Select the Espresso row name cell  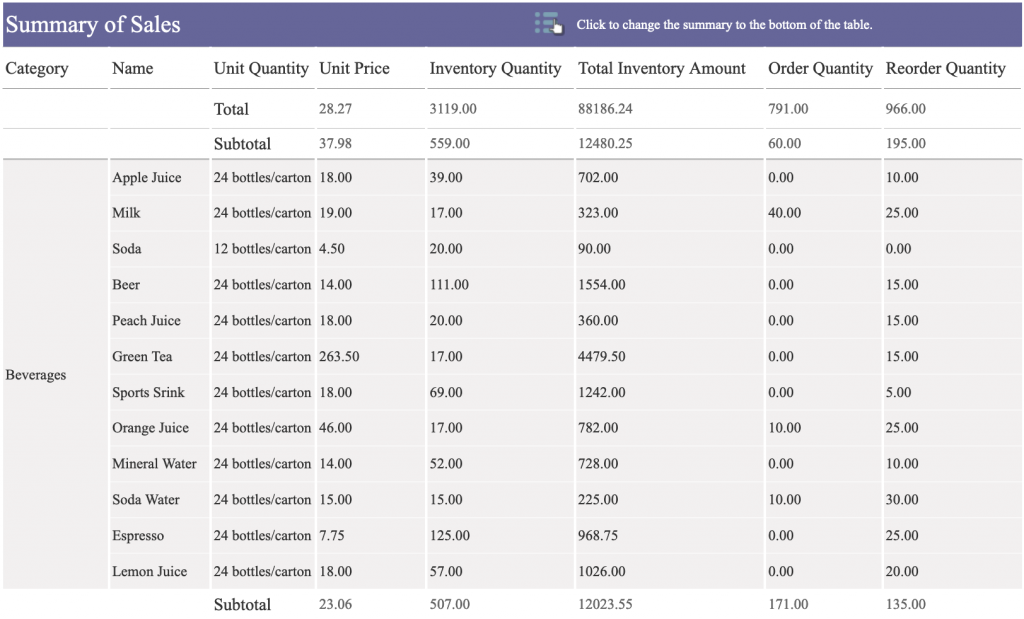tap(139, 535)
